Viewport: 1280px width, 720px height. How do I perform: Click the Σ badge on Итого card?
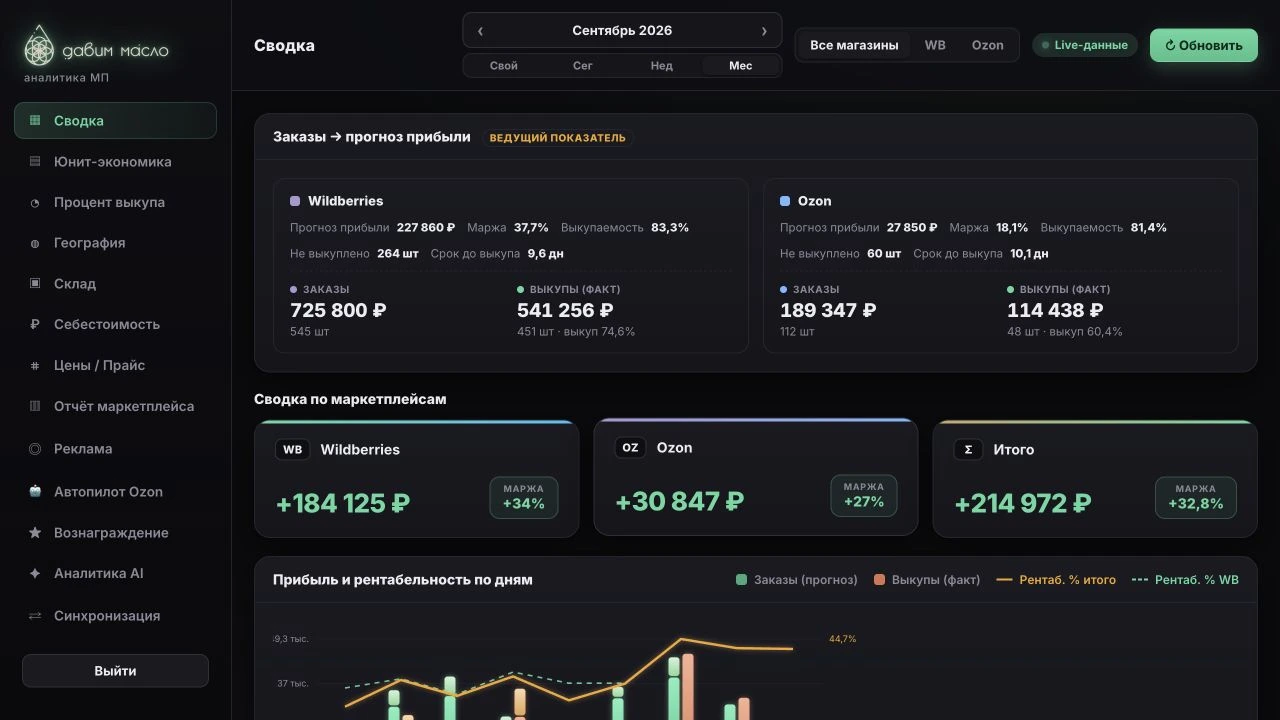coord(968,450)
